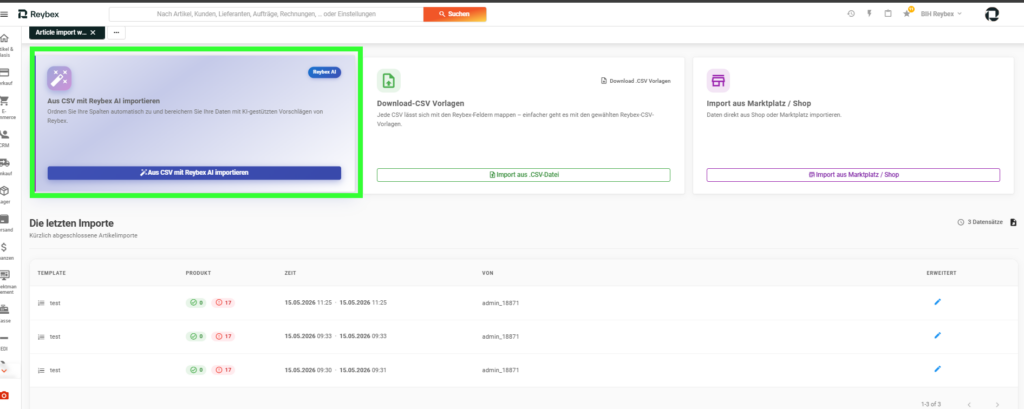The image size is (1024, 409).
Task: Expand the BIH Reybex account dropdown
Action: click(941, 14)
